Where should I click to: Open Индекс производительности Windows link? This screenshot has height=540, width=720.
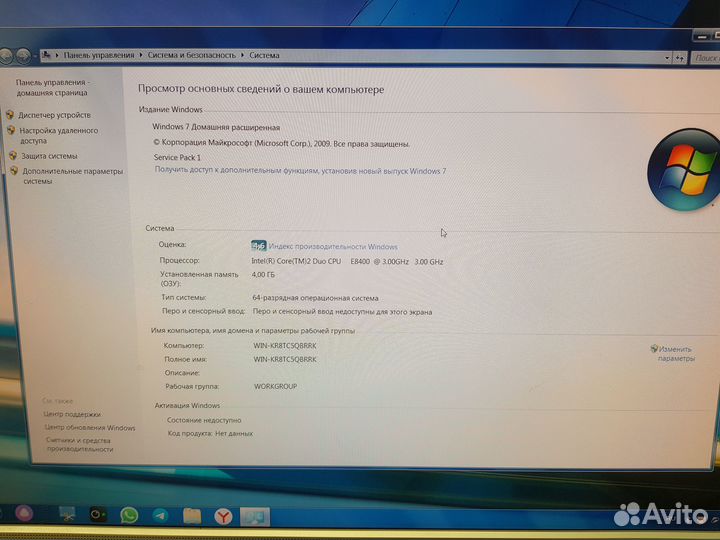(333, 247)
